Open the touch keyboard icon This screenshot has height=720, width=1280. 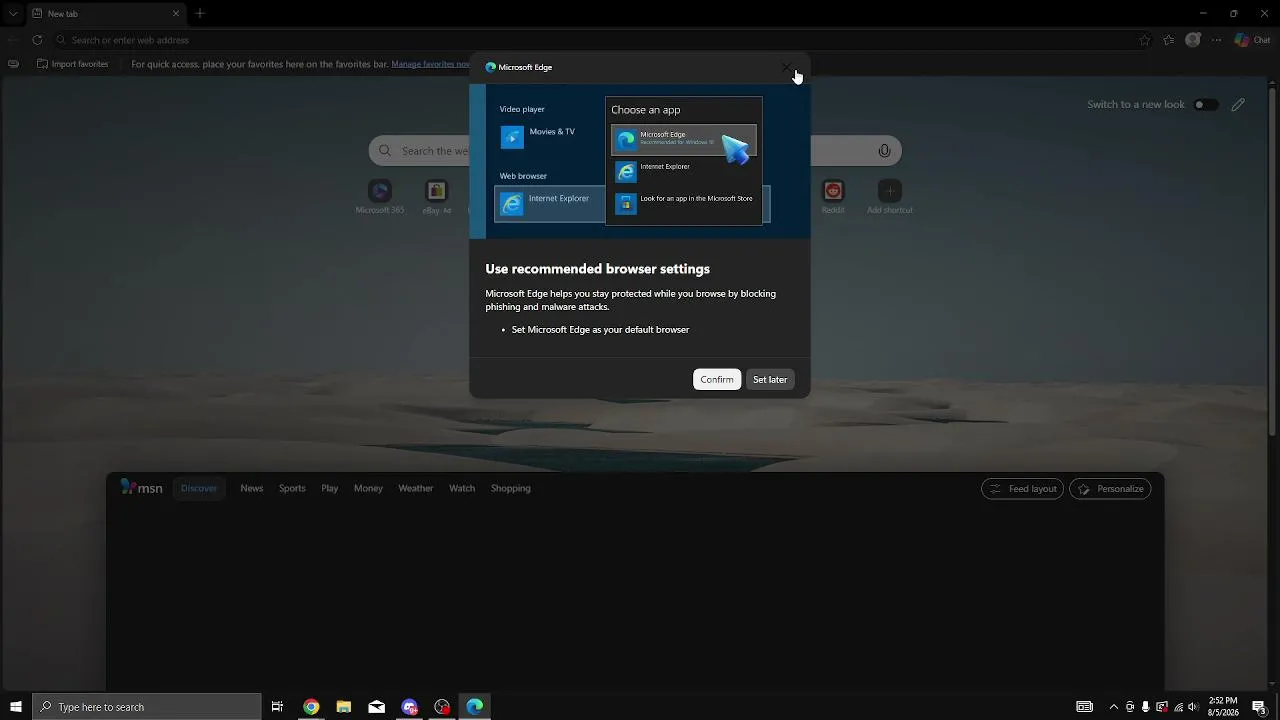tap(1085, 707)
